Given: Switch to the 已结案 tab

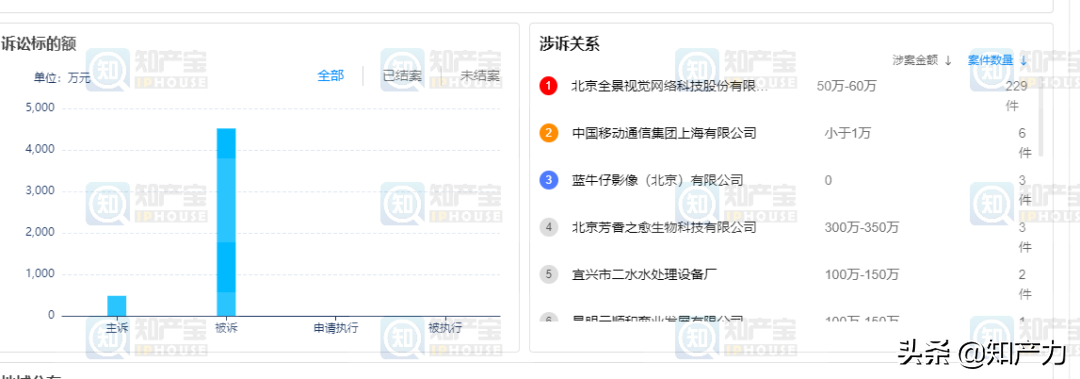Looking at the screenshot, I should [x=402, y=75].
